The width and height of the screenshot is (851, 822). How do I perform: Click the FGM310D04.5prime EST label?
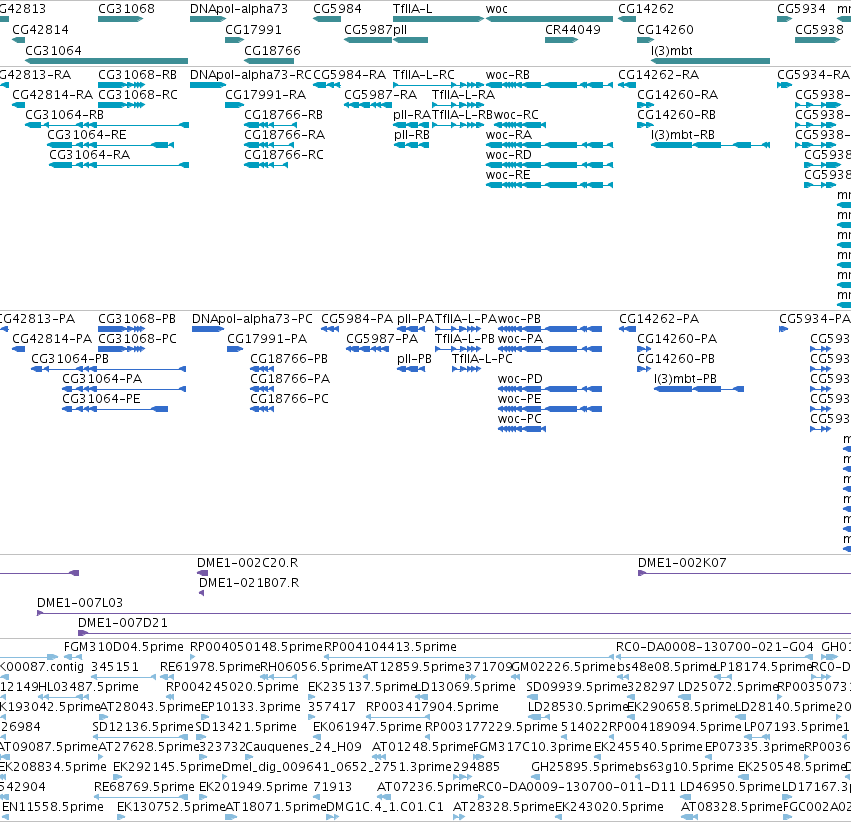point(124,647)
